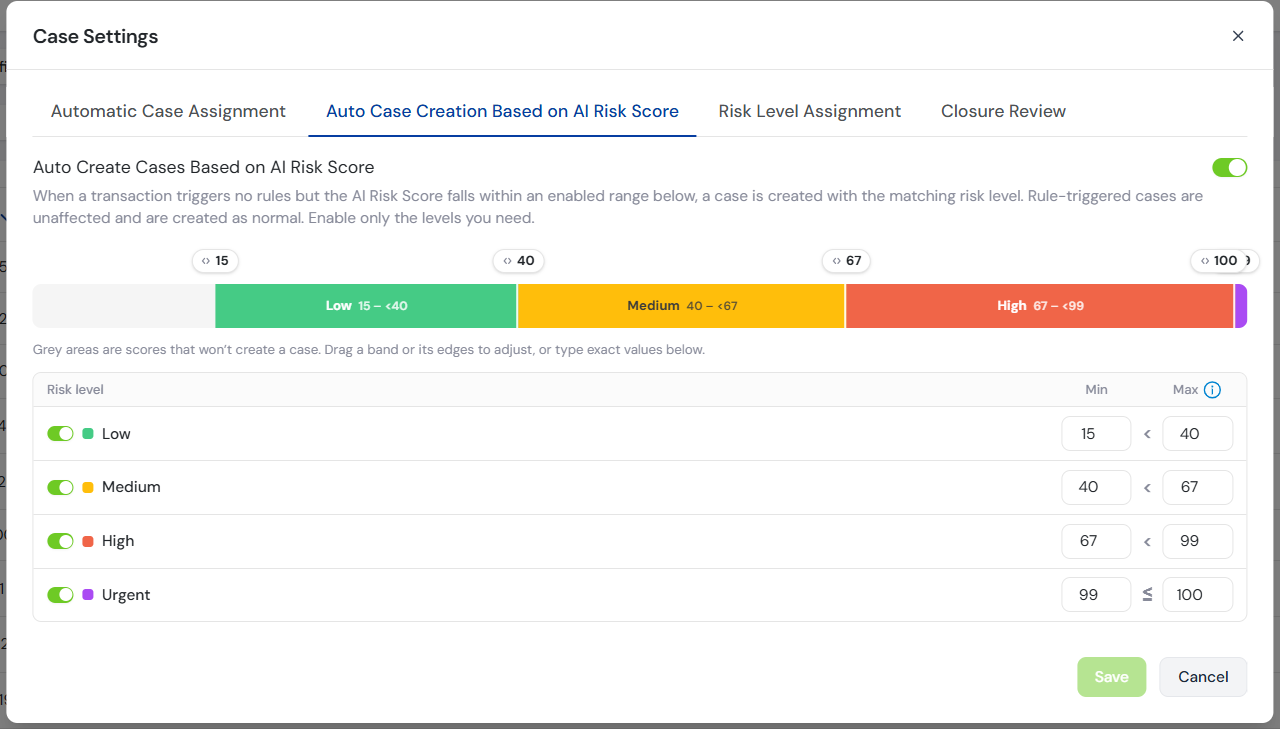1280x729 pixels.
Task: Click the Medium Max field showing 67
Action: (1197, 487)
